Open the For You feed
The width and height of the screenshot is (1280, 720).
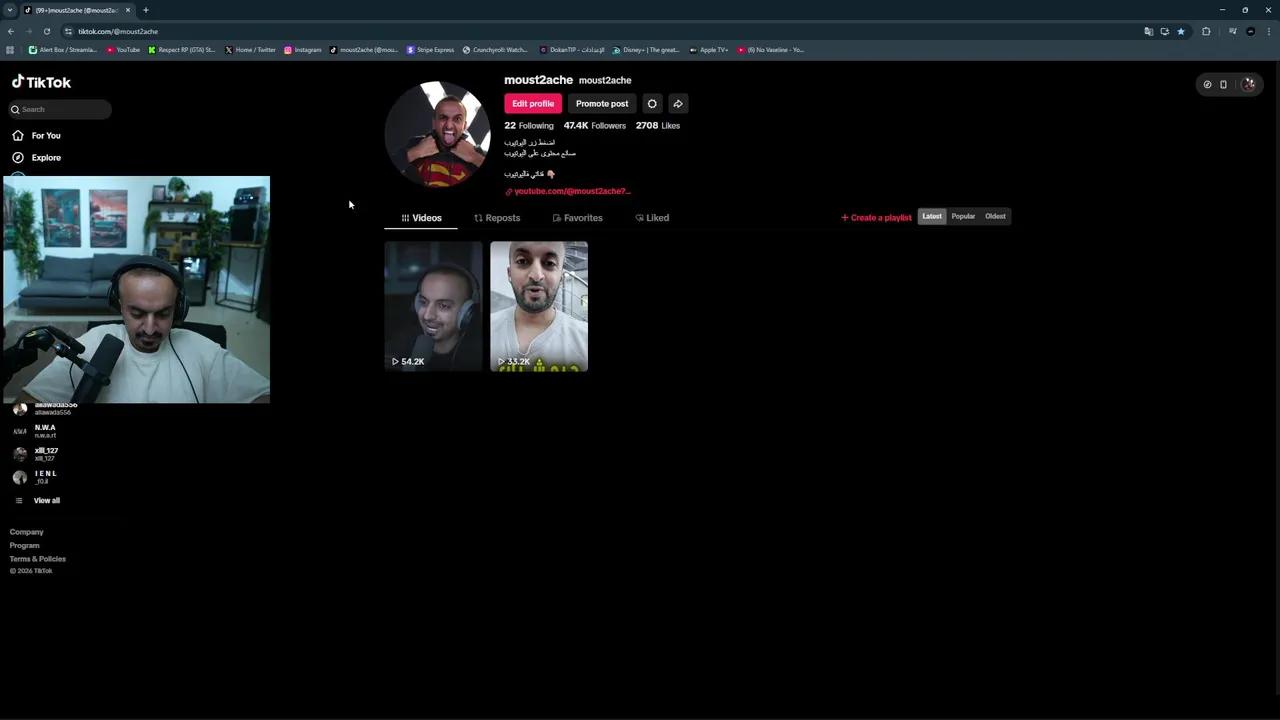(36, 135)
